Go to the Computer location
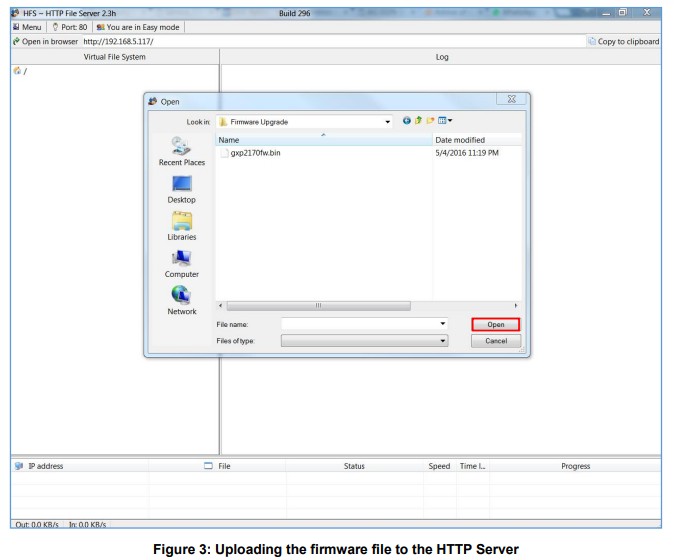Screen dimensions: 674x560 182,263
